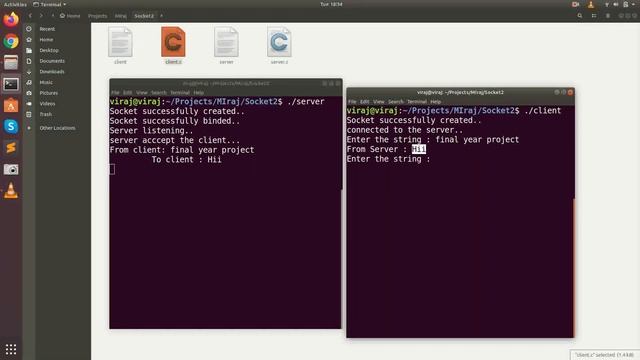This screenshot has width=640, height=360.
Task: Open Search menu in server terminal
Action: click(x=159, y=93)
